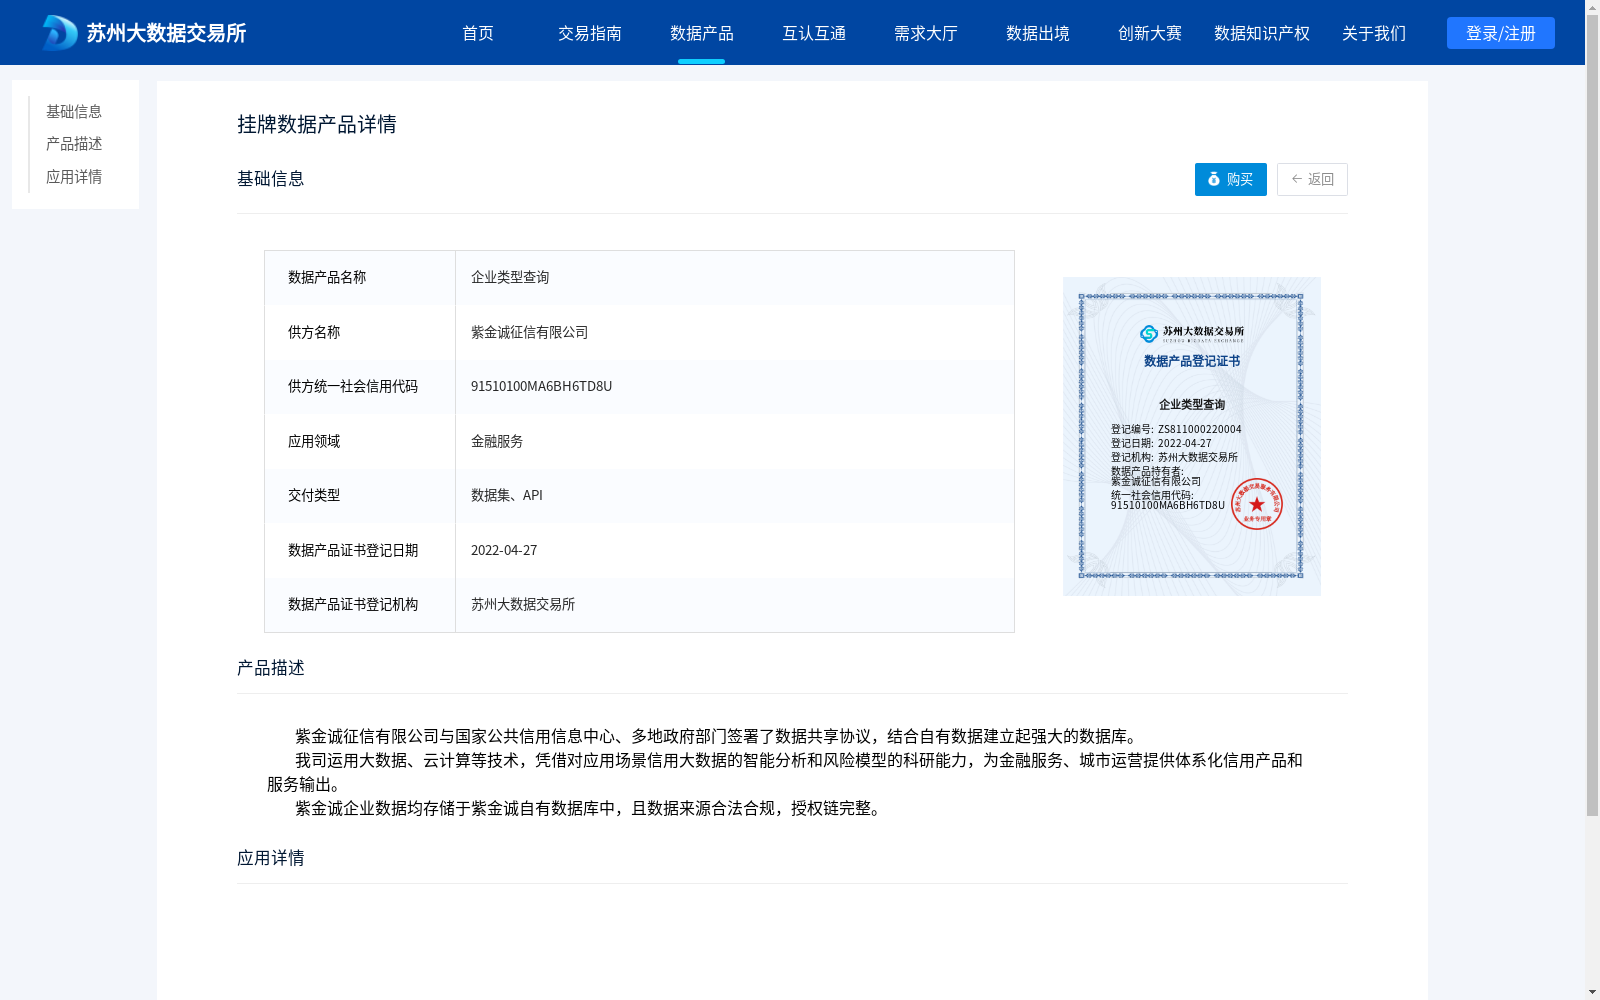Select the 企业类型查询 product name cell
Viewport: 1600px width, 1000px height.
tap(735, 277)
